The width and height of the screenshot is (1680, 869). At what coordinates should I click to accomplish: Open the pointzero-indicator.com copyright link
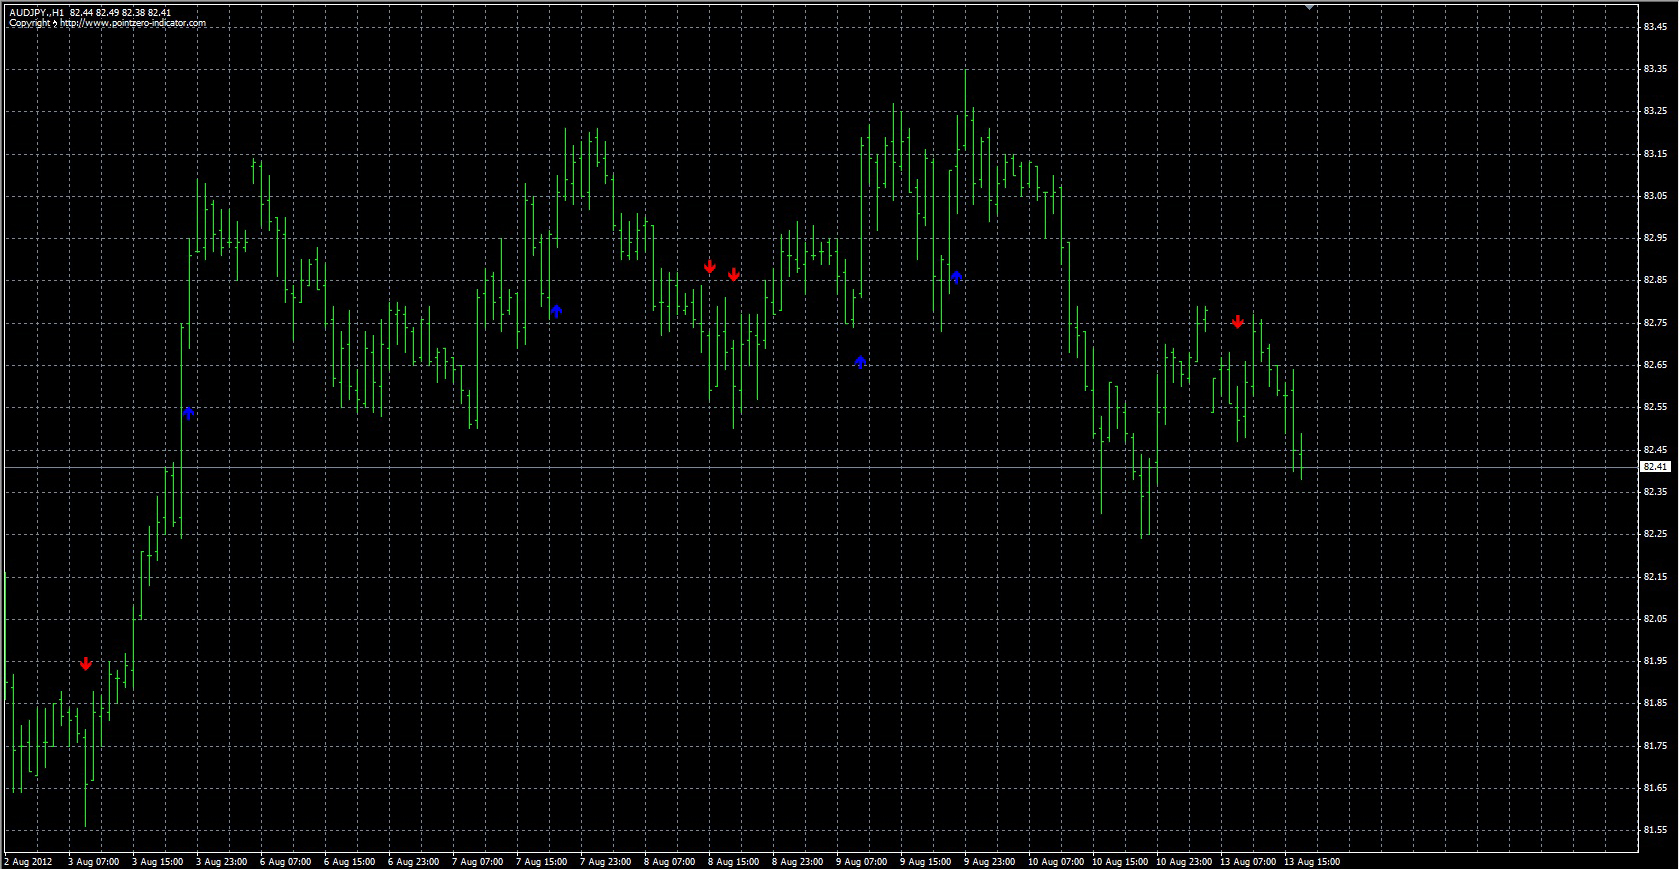pos(108,23)
